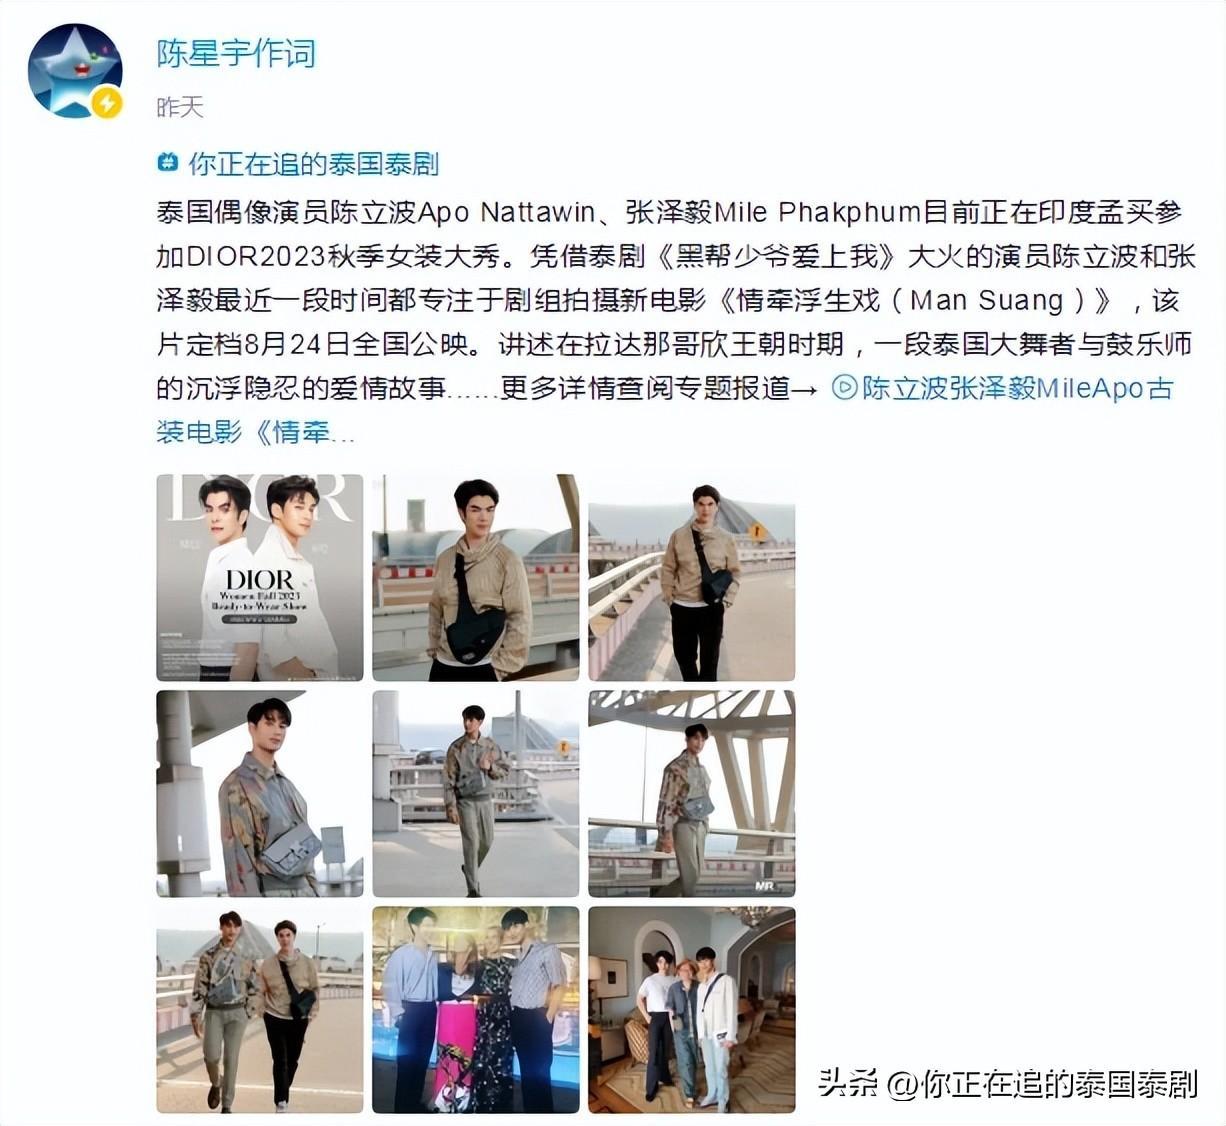Open the super topic hashtag icon
Viewport: 1226px width, 1126px height.
pyautogui.click(x=168, y=162)
